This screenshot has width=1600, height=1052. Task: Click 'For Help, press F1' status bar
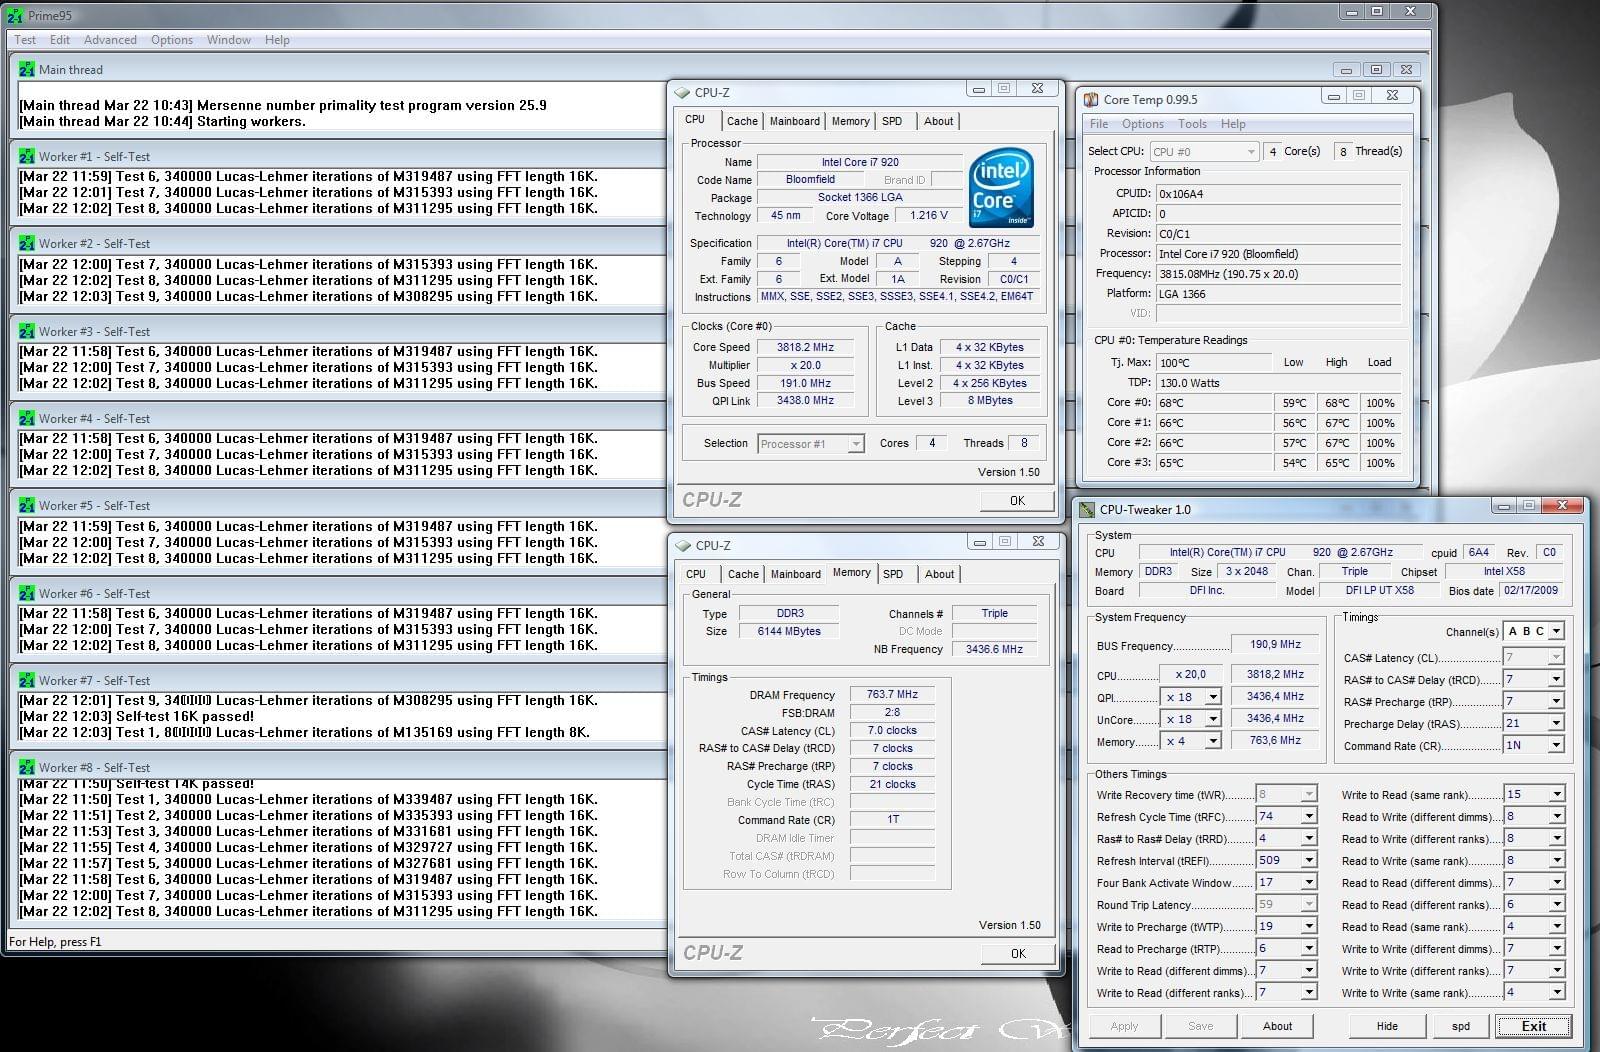click(x=55, y=942)
